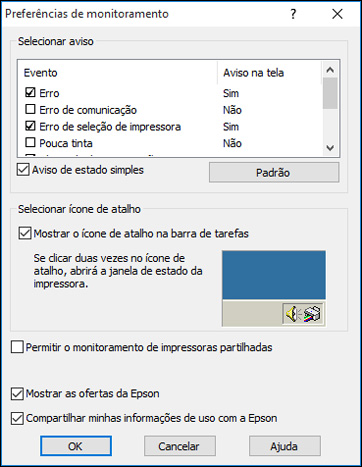Click the question mark help icon
The height and width of the screenshot is (467, 362).
click(293, 14)
